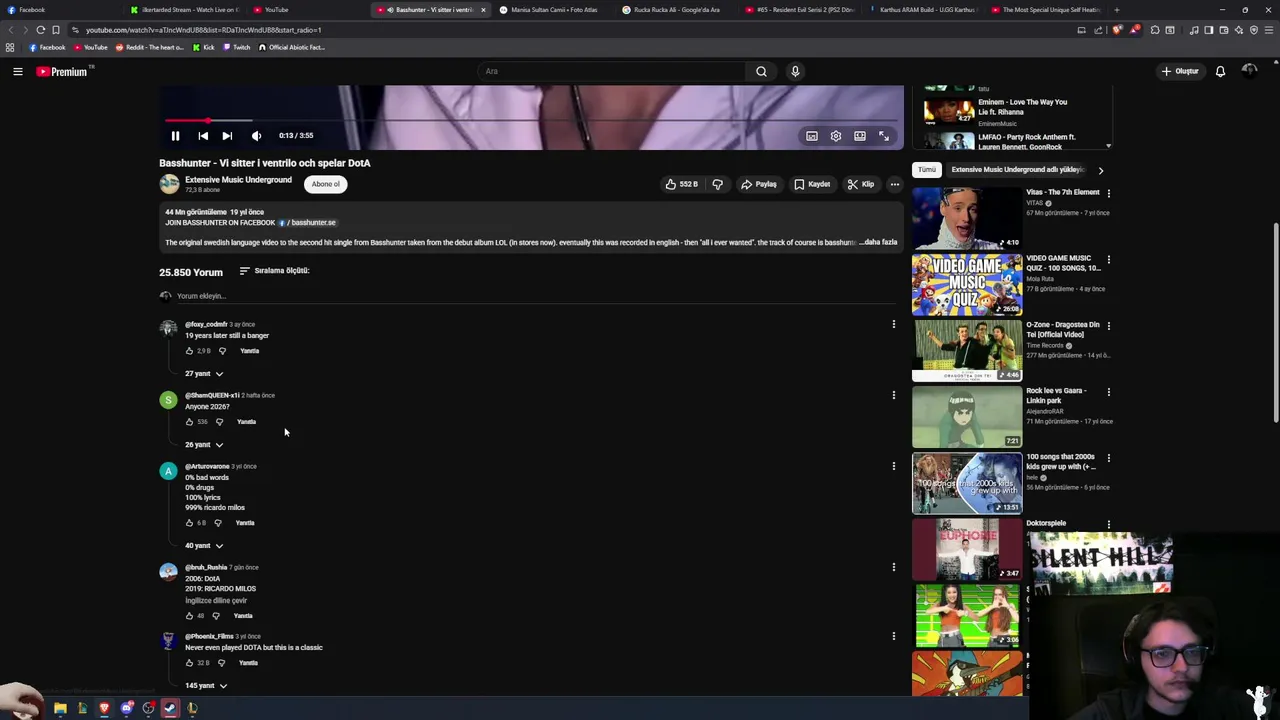The width and height of the screenshot is (1280, 720).
Task: Expand 40 yanıt replies
Action: [x=204, y=545]
